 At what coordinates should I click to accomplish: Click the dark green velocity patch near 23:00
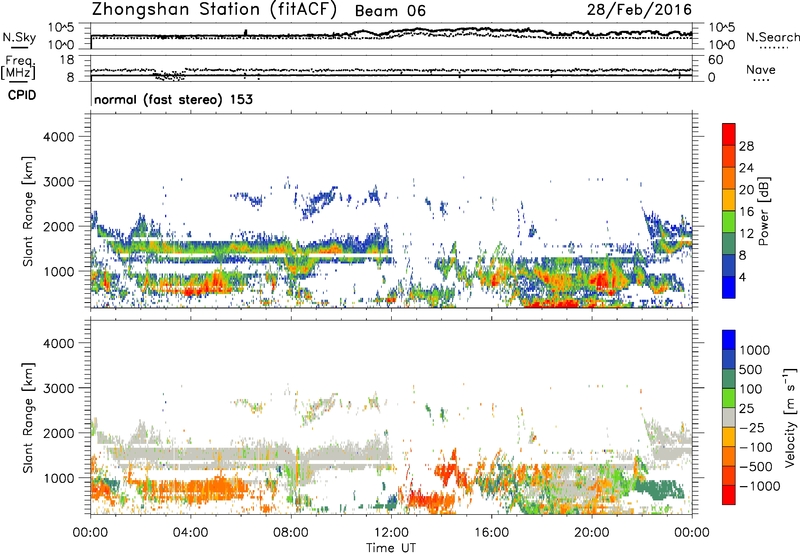tap(661, 490)
